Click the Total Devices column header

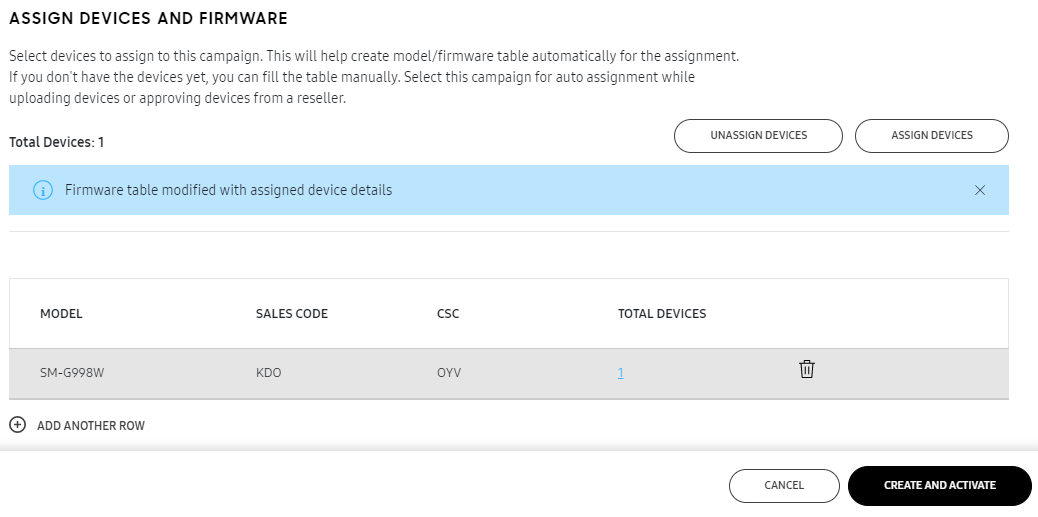point(661,314)
